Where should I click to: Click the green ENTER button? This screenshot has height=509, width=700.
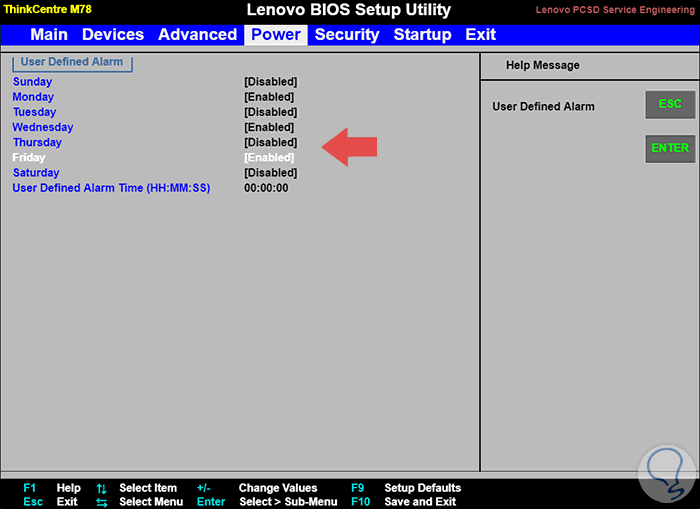click(670, 148)
